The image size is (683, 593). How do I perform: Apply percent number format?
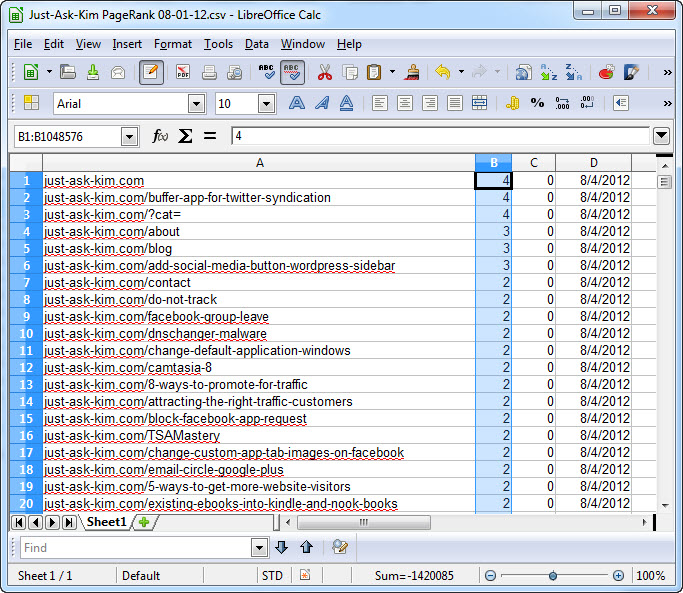[537, 103]
